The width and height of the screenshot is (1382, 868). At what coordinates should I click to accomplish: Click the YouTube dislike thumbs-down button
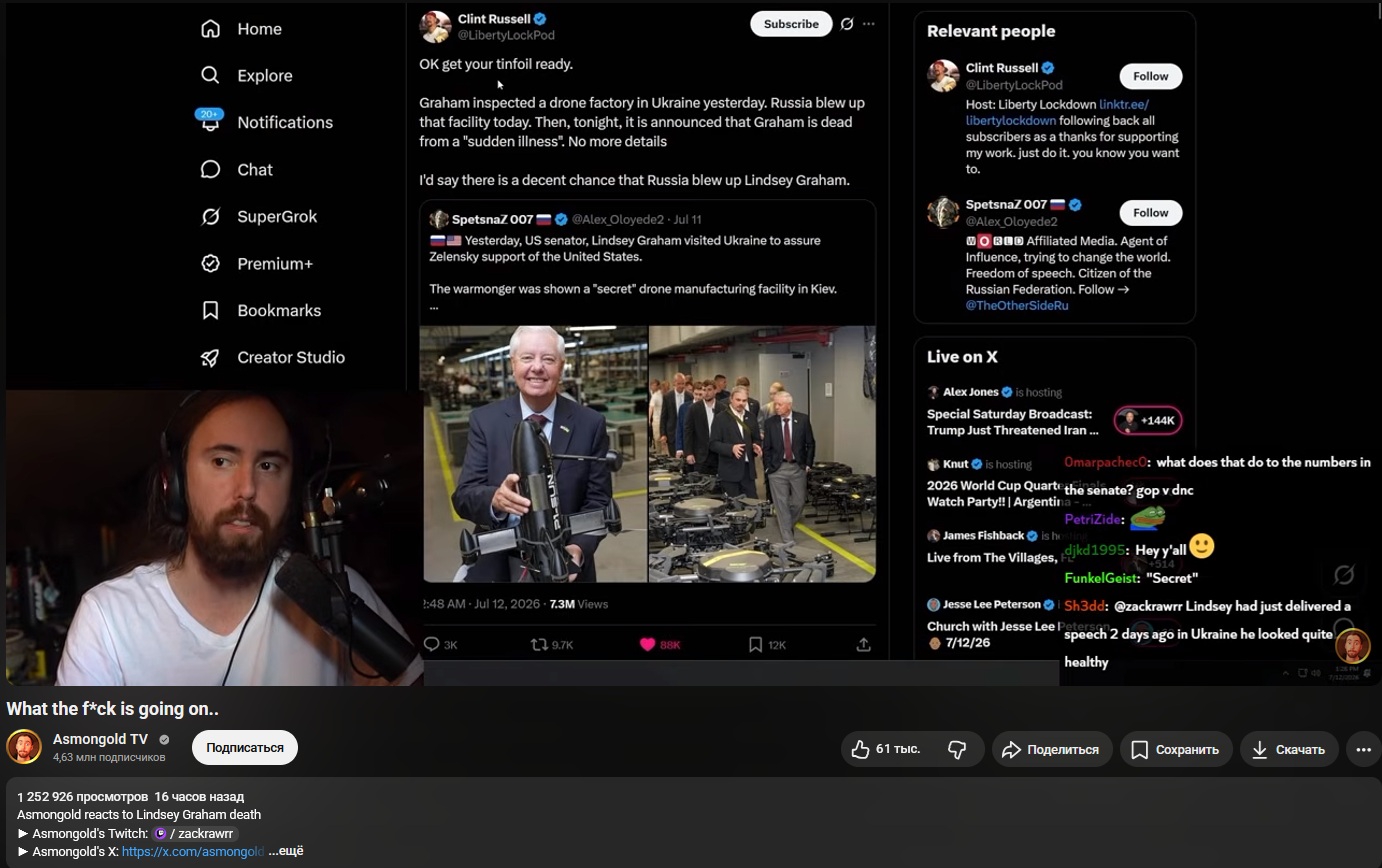point(958,749)
